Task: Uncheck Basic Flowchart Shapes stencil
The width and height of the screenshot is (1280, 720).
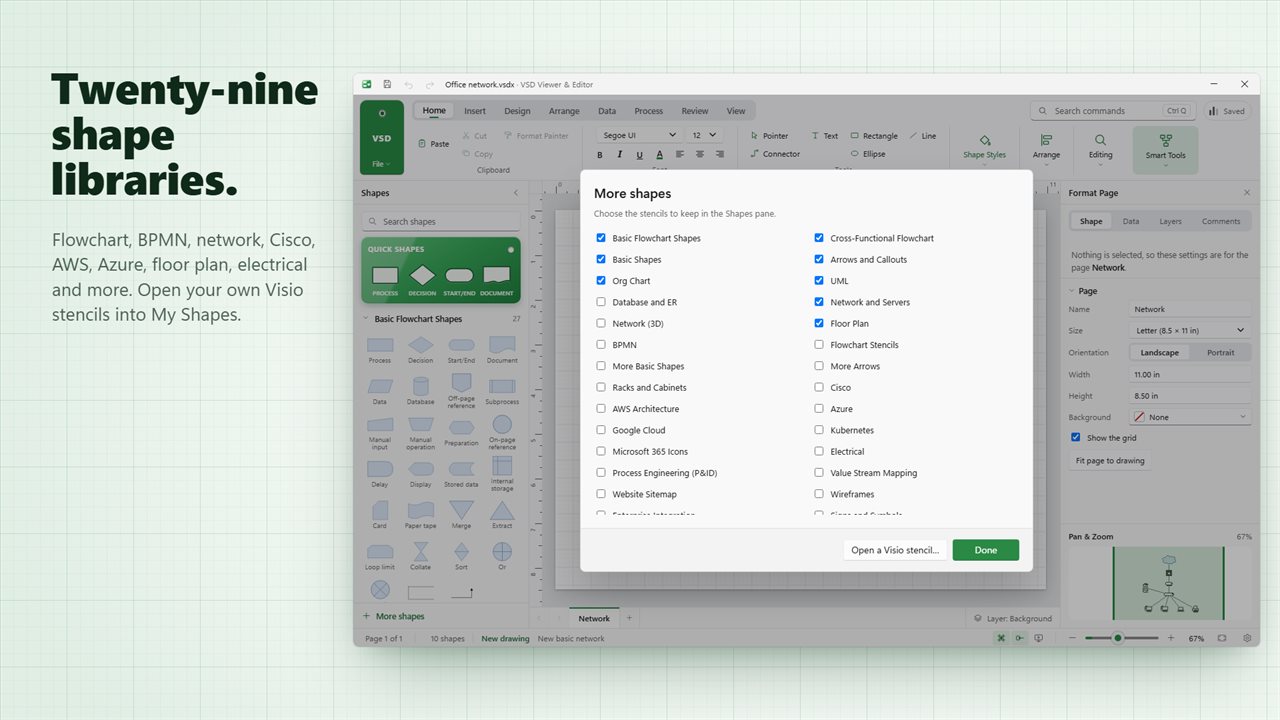Action: click(x=601, y=238)
